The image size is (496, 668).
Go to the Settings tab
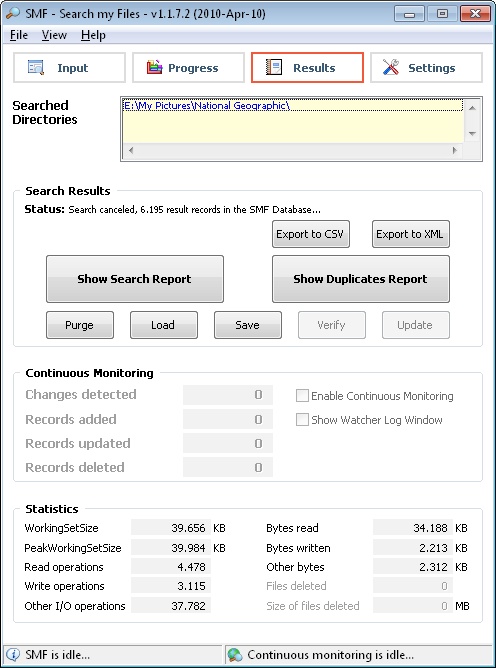click(426, 68)
